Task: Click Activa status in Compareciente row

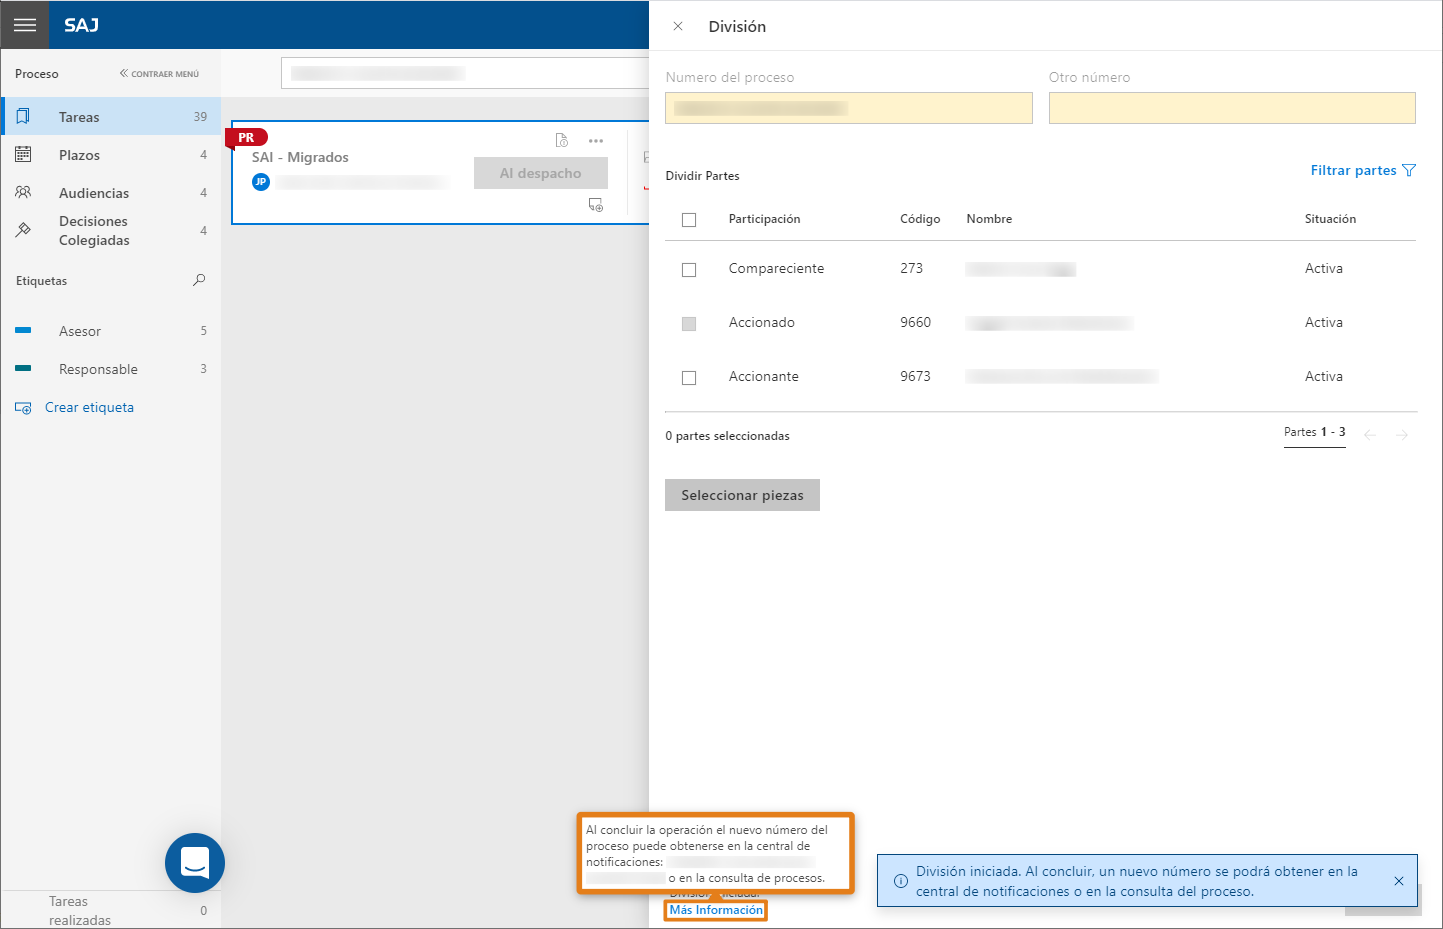Action: (1323, 268)
